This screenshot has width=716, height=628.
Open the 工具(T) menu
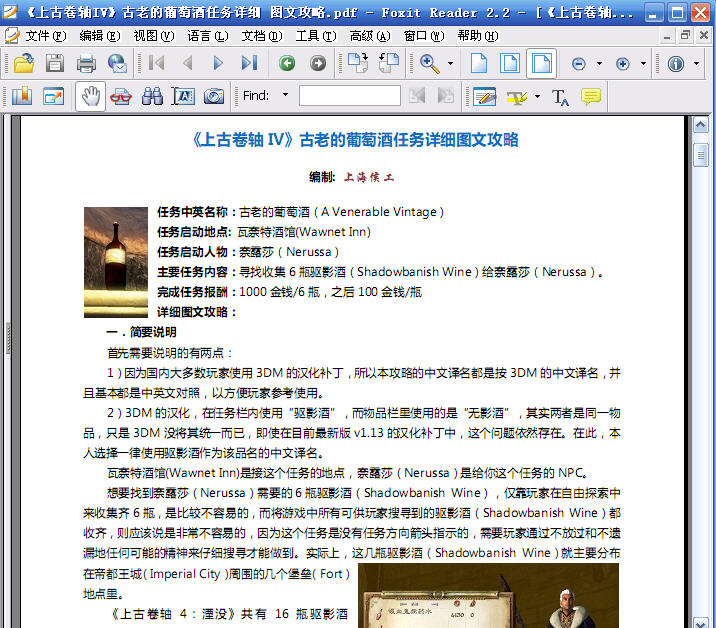[316, 36]
